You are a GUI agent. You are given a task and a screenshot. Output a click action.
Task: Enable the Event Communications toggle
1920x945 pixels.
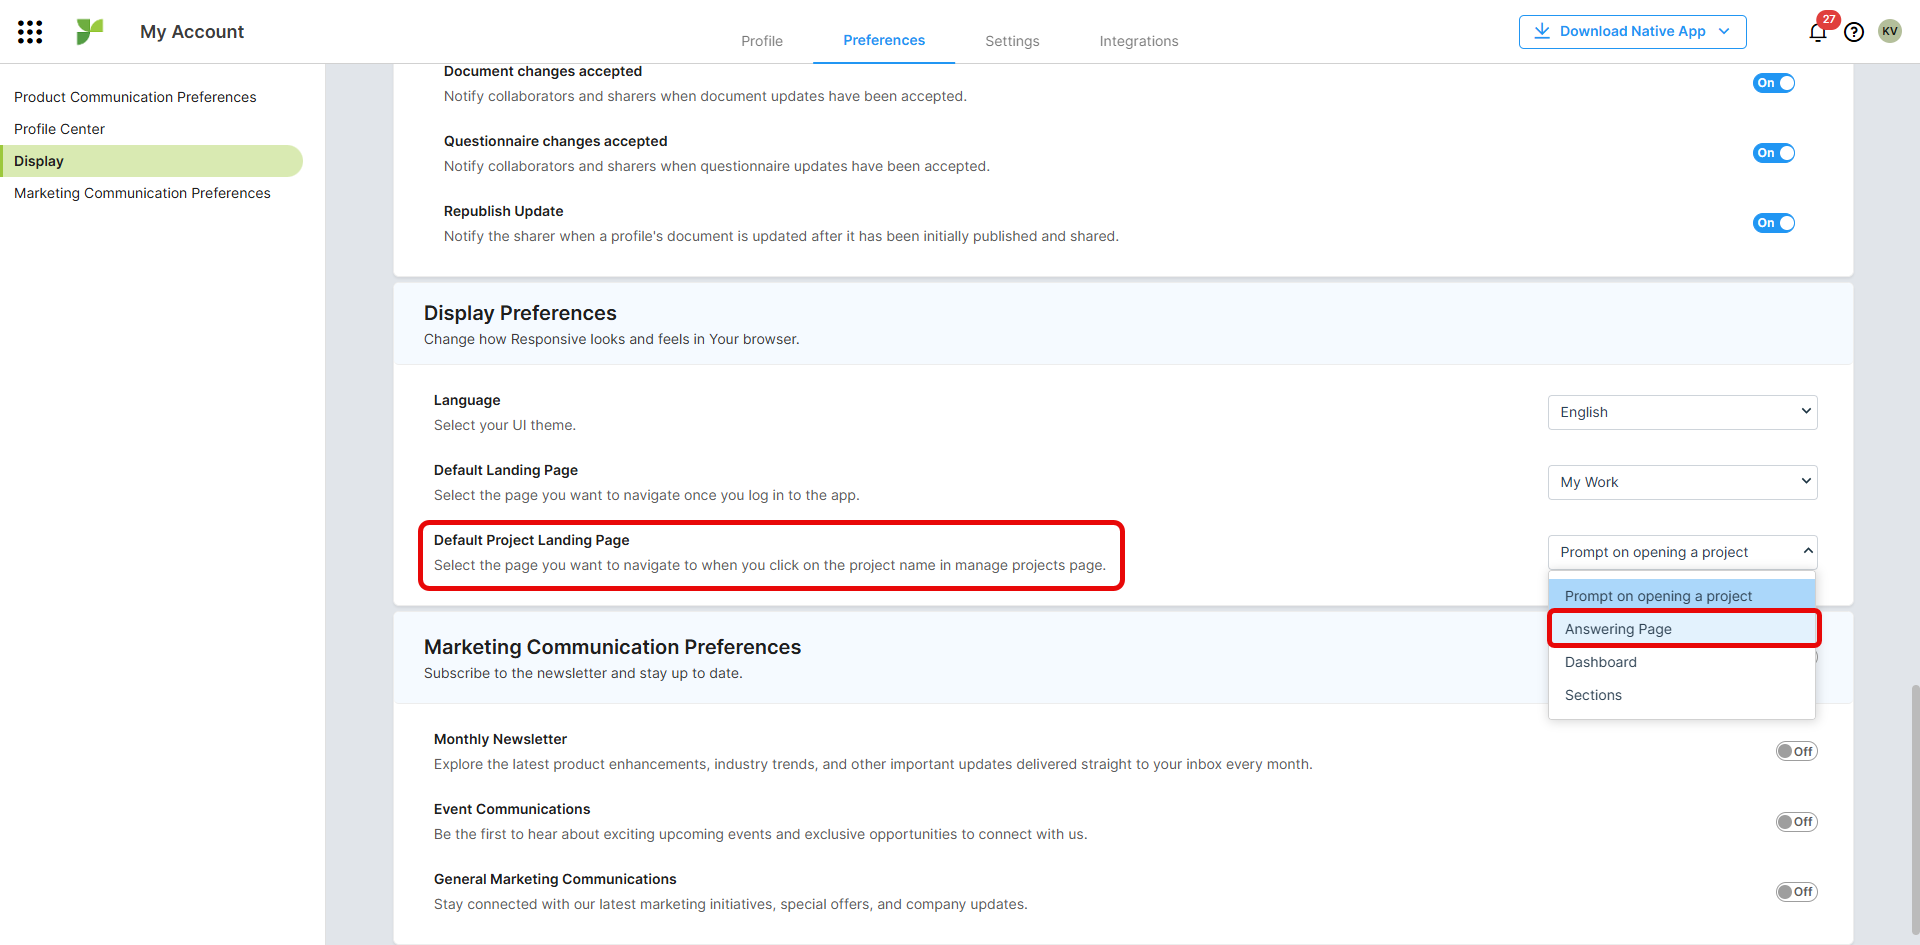coord(1796,821)
